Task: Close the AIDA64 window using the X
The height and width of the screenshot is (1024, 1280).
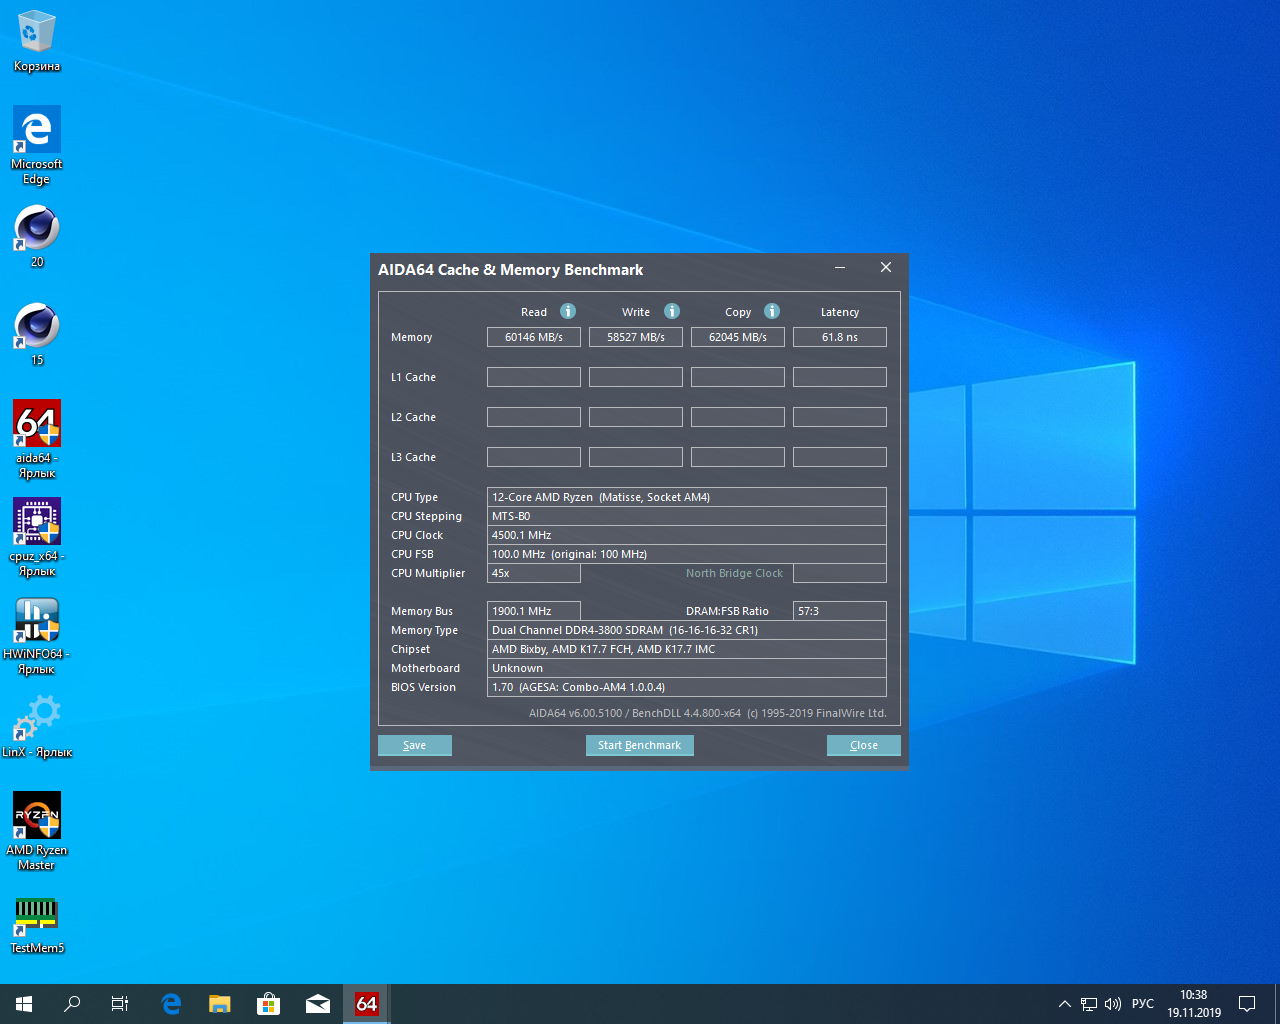Action: tap(886, 267)
